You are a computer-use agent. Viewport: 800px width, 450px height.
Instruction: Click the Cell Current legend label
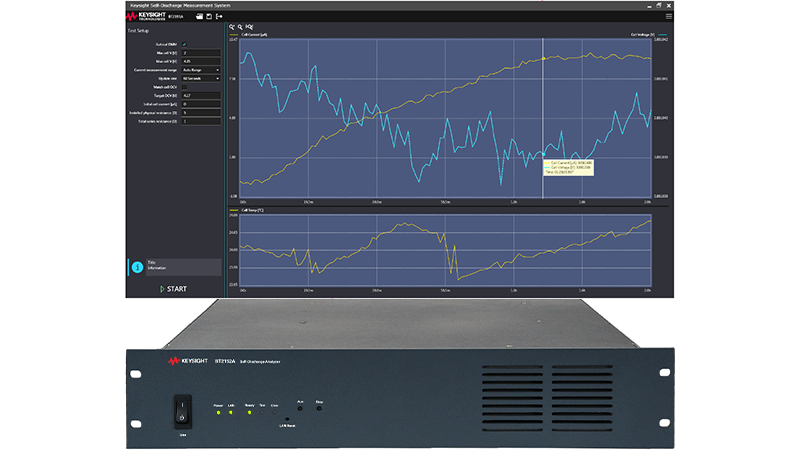(x=254, y=35)
